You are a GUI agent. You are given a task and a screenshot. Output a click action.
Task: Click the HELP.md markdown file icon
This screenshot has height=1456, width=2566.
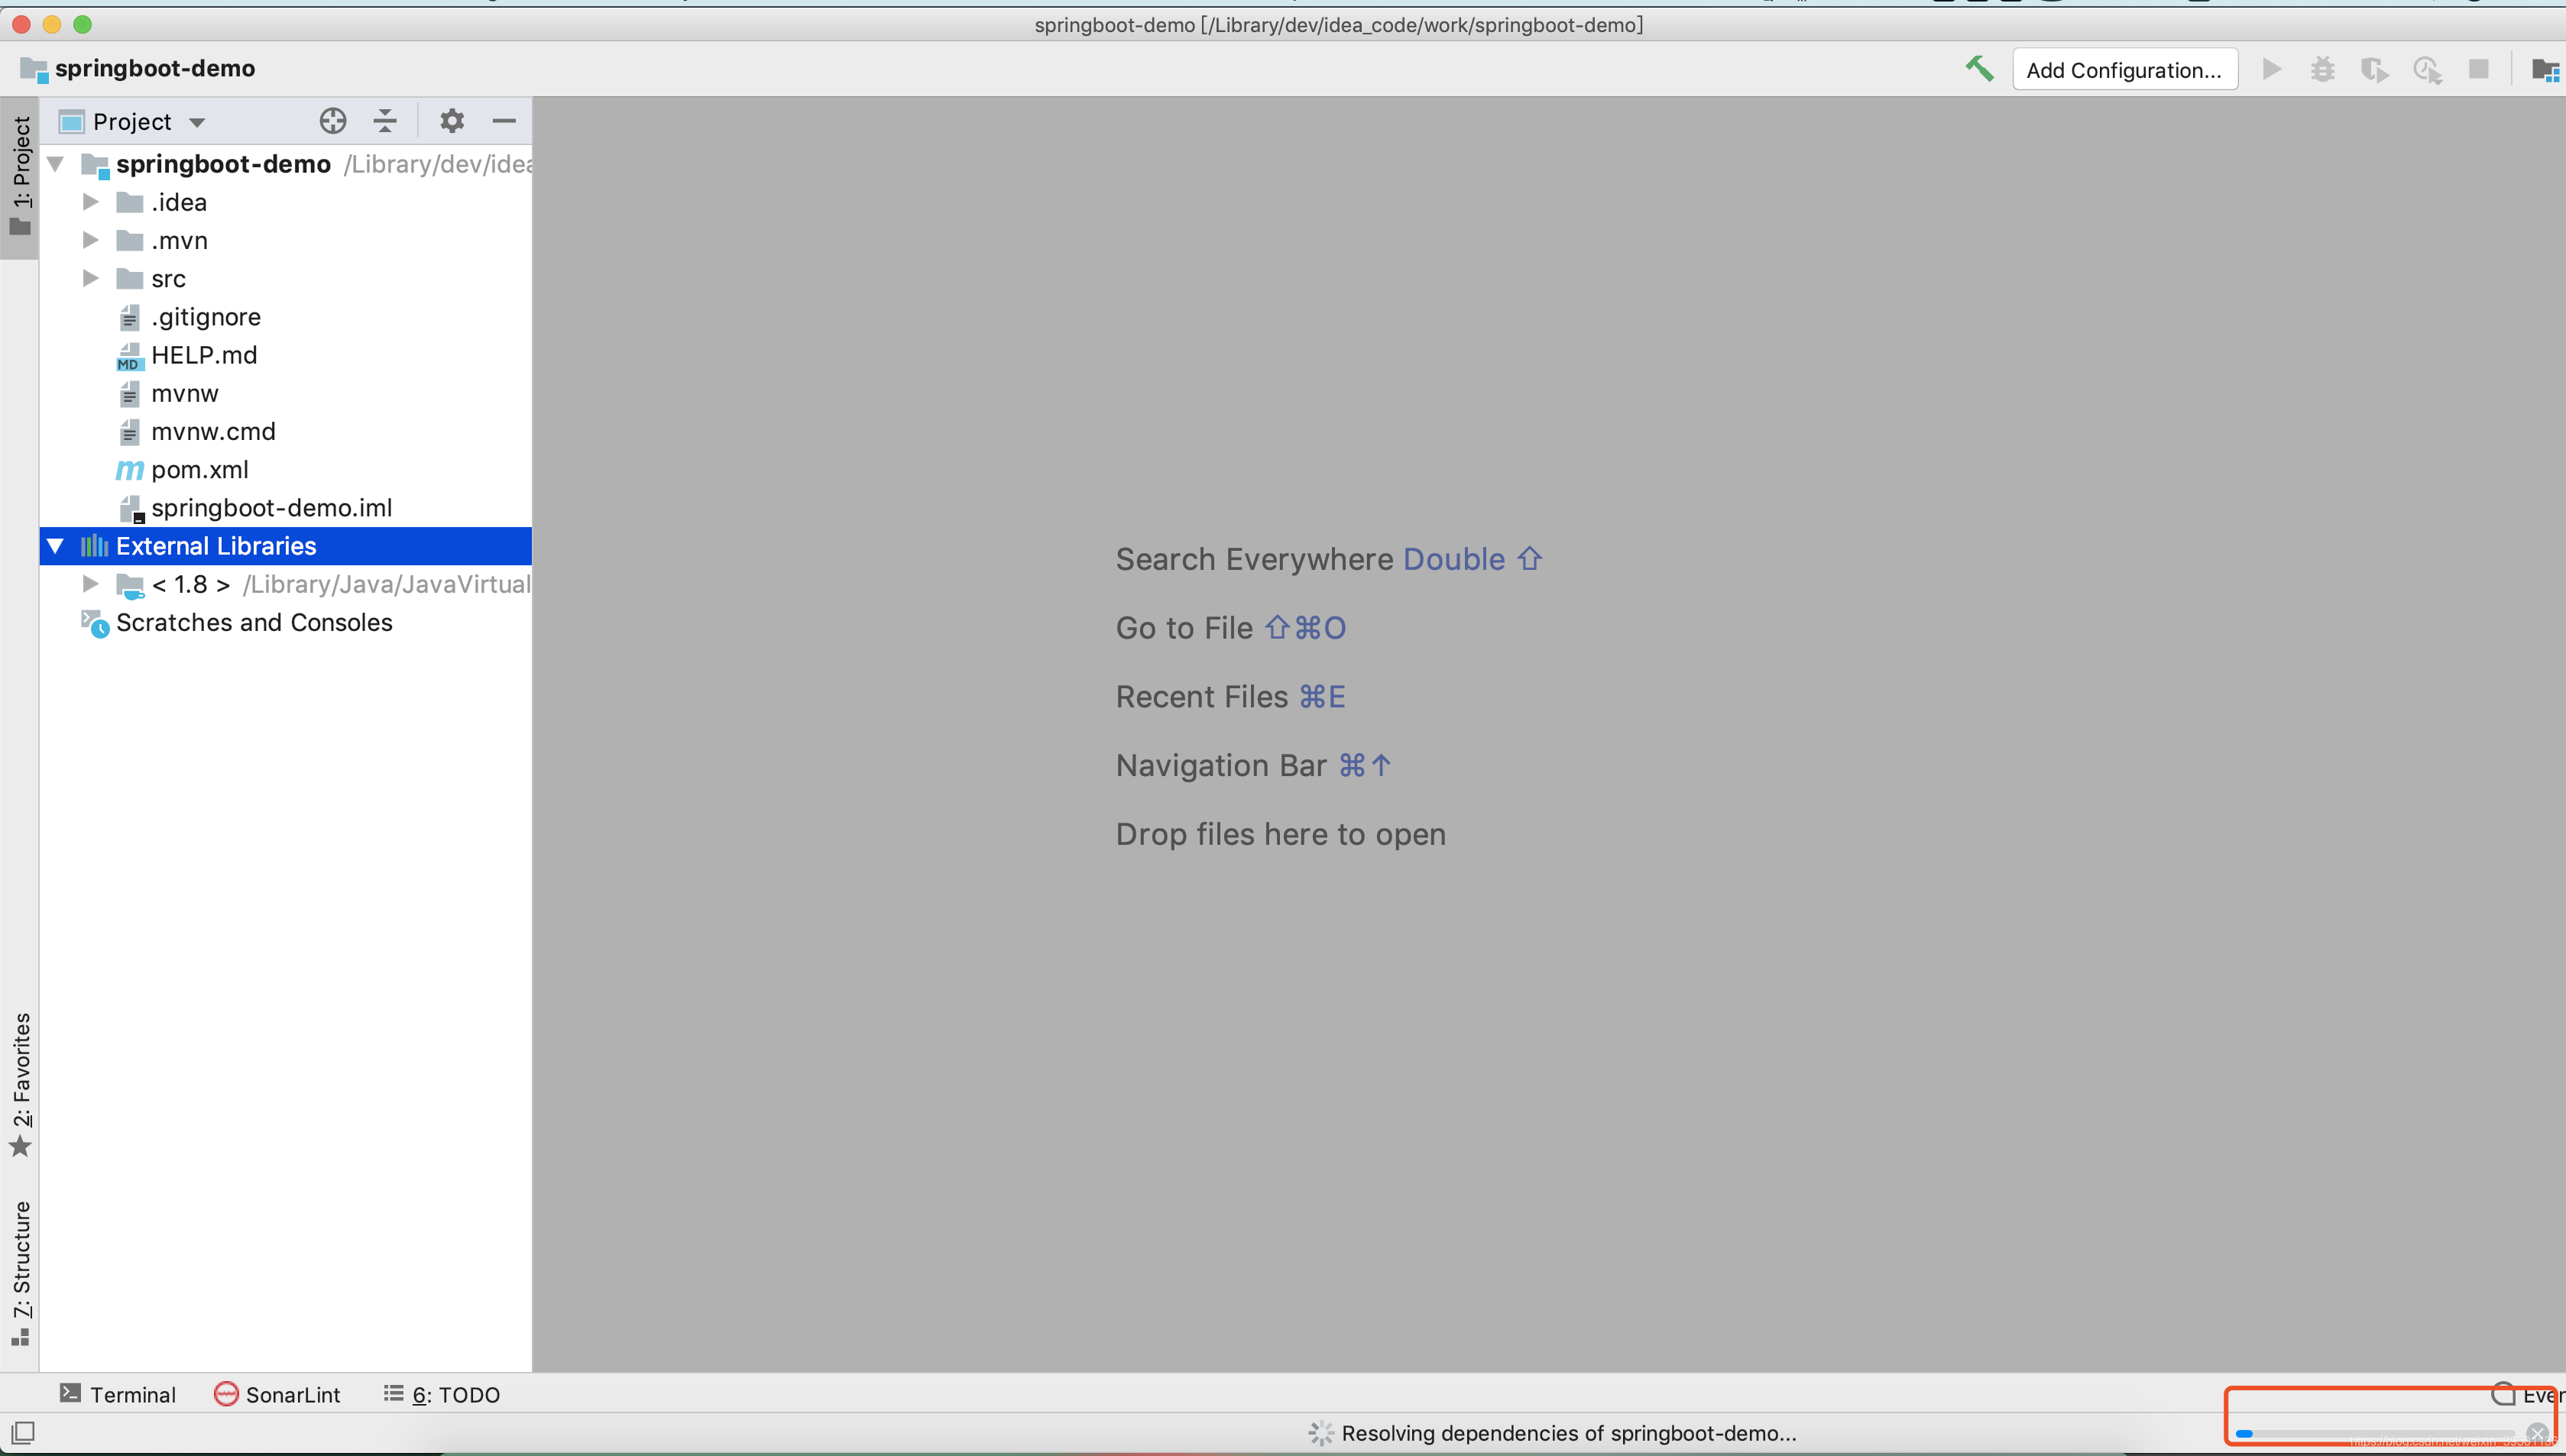pos(129,356)
